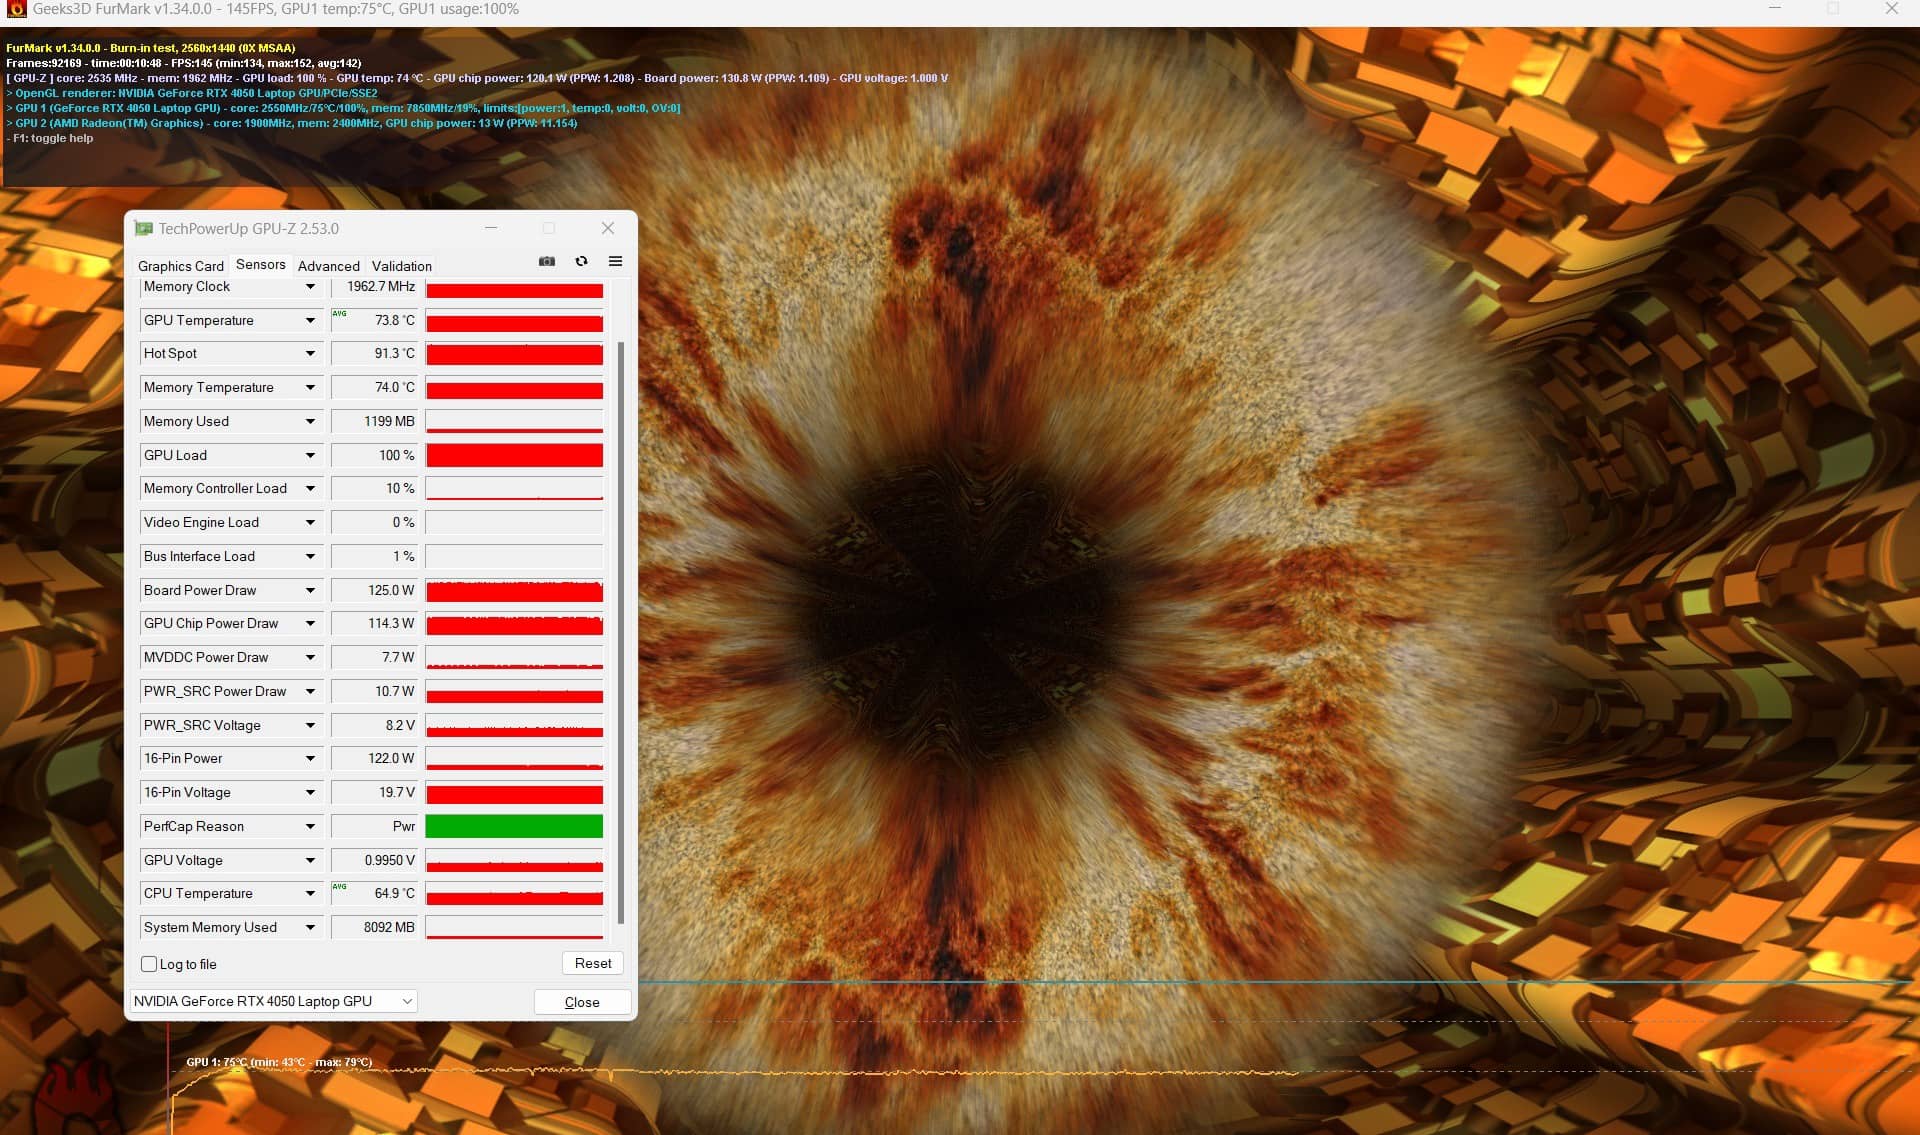Enable the Log to file checkbox
The image size is (1920, 1135).
tap(149, 964)
